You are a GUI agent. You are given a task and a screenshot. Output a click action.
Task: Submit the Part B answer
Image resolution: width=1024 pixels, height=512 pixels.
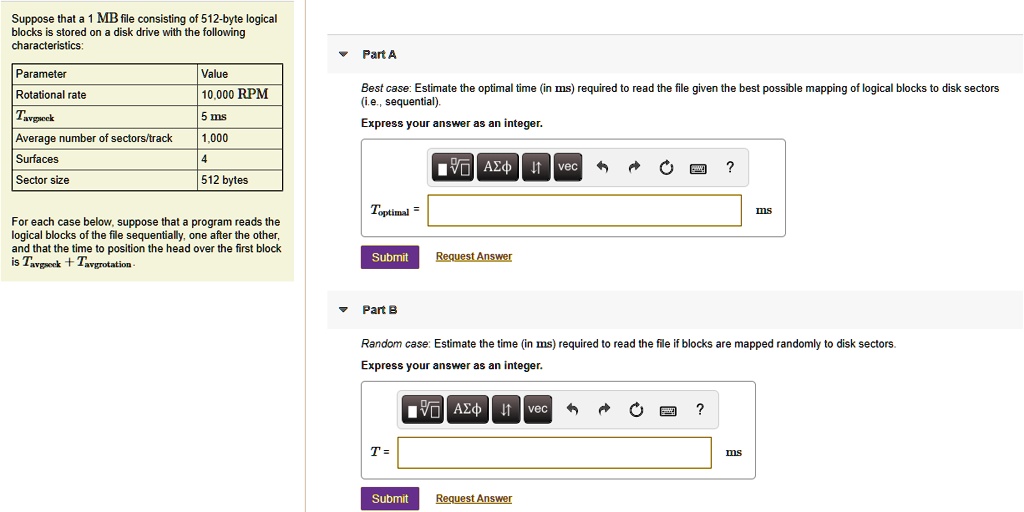(x=389, y=498)
